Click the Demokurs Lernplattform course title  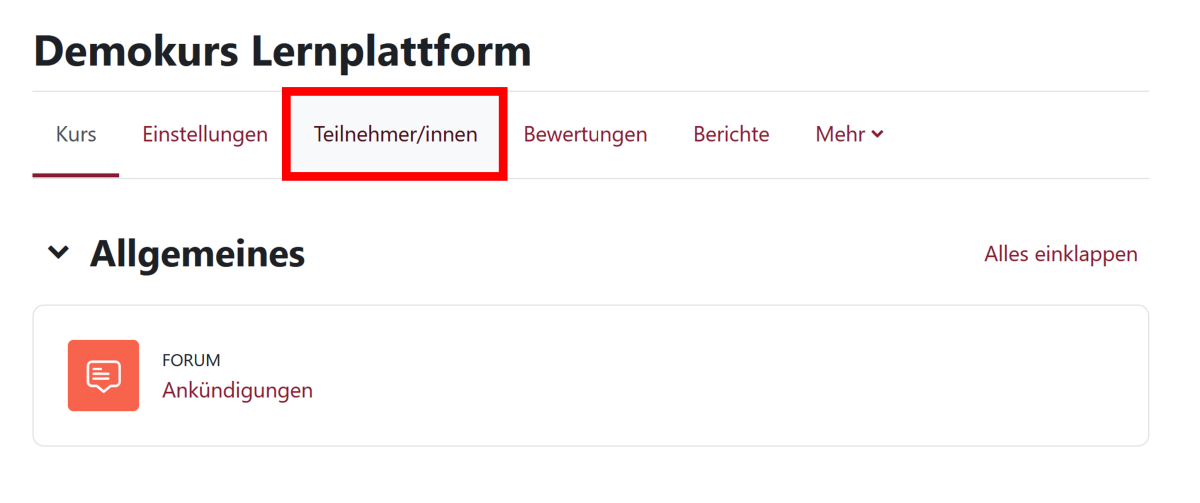[x=282, y=51]
